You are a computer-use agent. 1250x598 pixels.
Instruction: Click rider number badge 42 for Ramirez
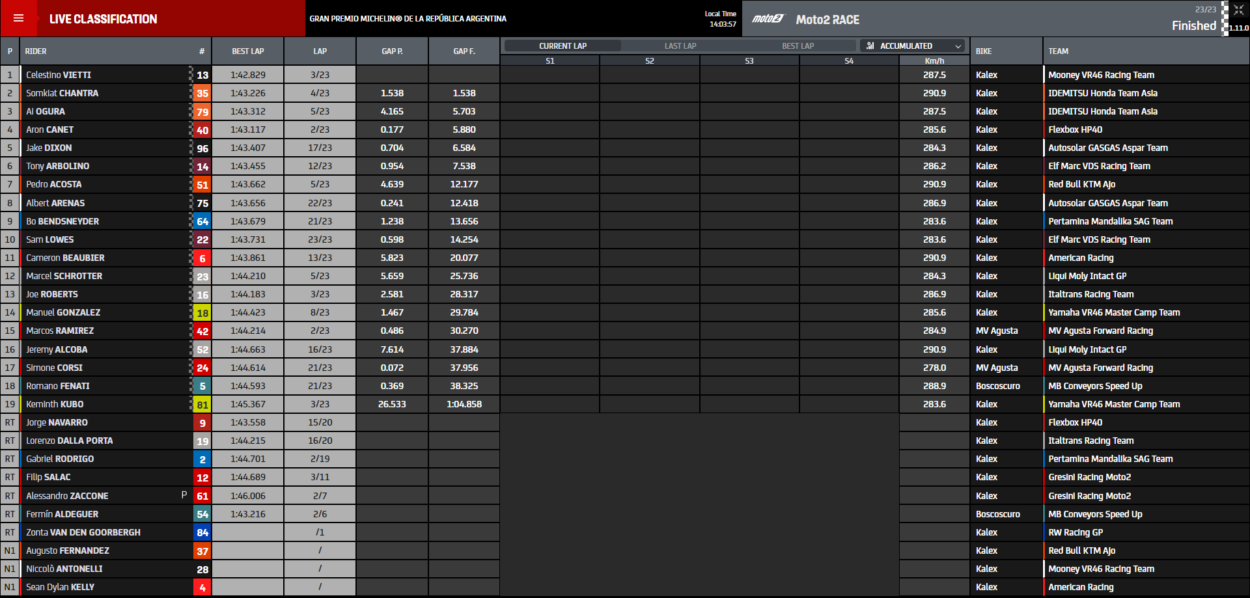point(202,331)
